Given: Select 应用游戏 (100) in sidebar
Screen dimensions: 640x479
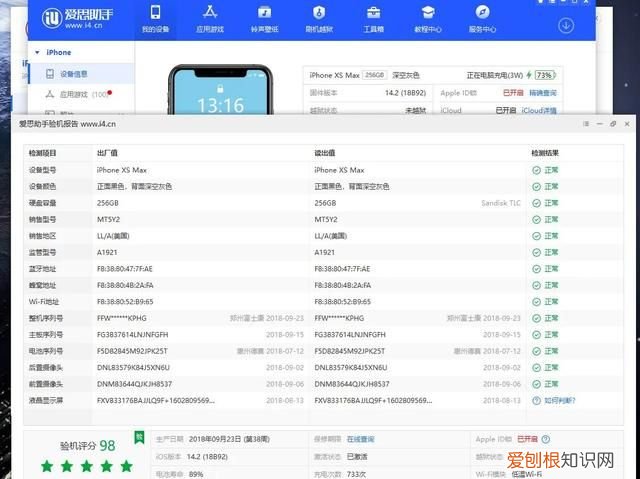Looking at the screenshot, I should (81, 94).
